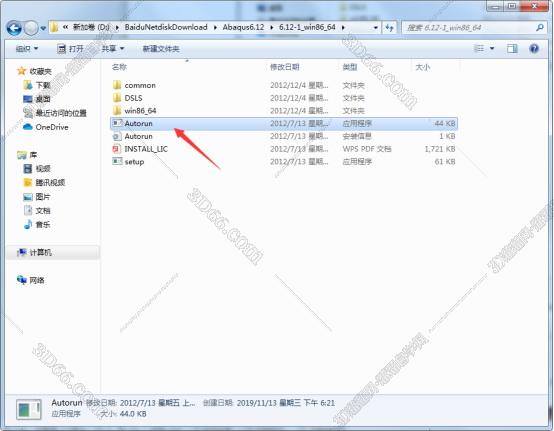
Task: Click the change view icon
Action: click(x=479, y=48)
